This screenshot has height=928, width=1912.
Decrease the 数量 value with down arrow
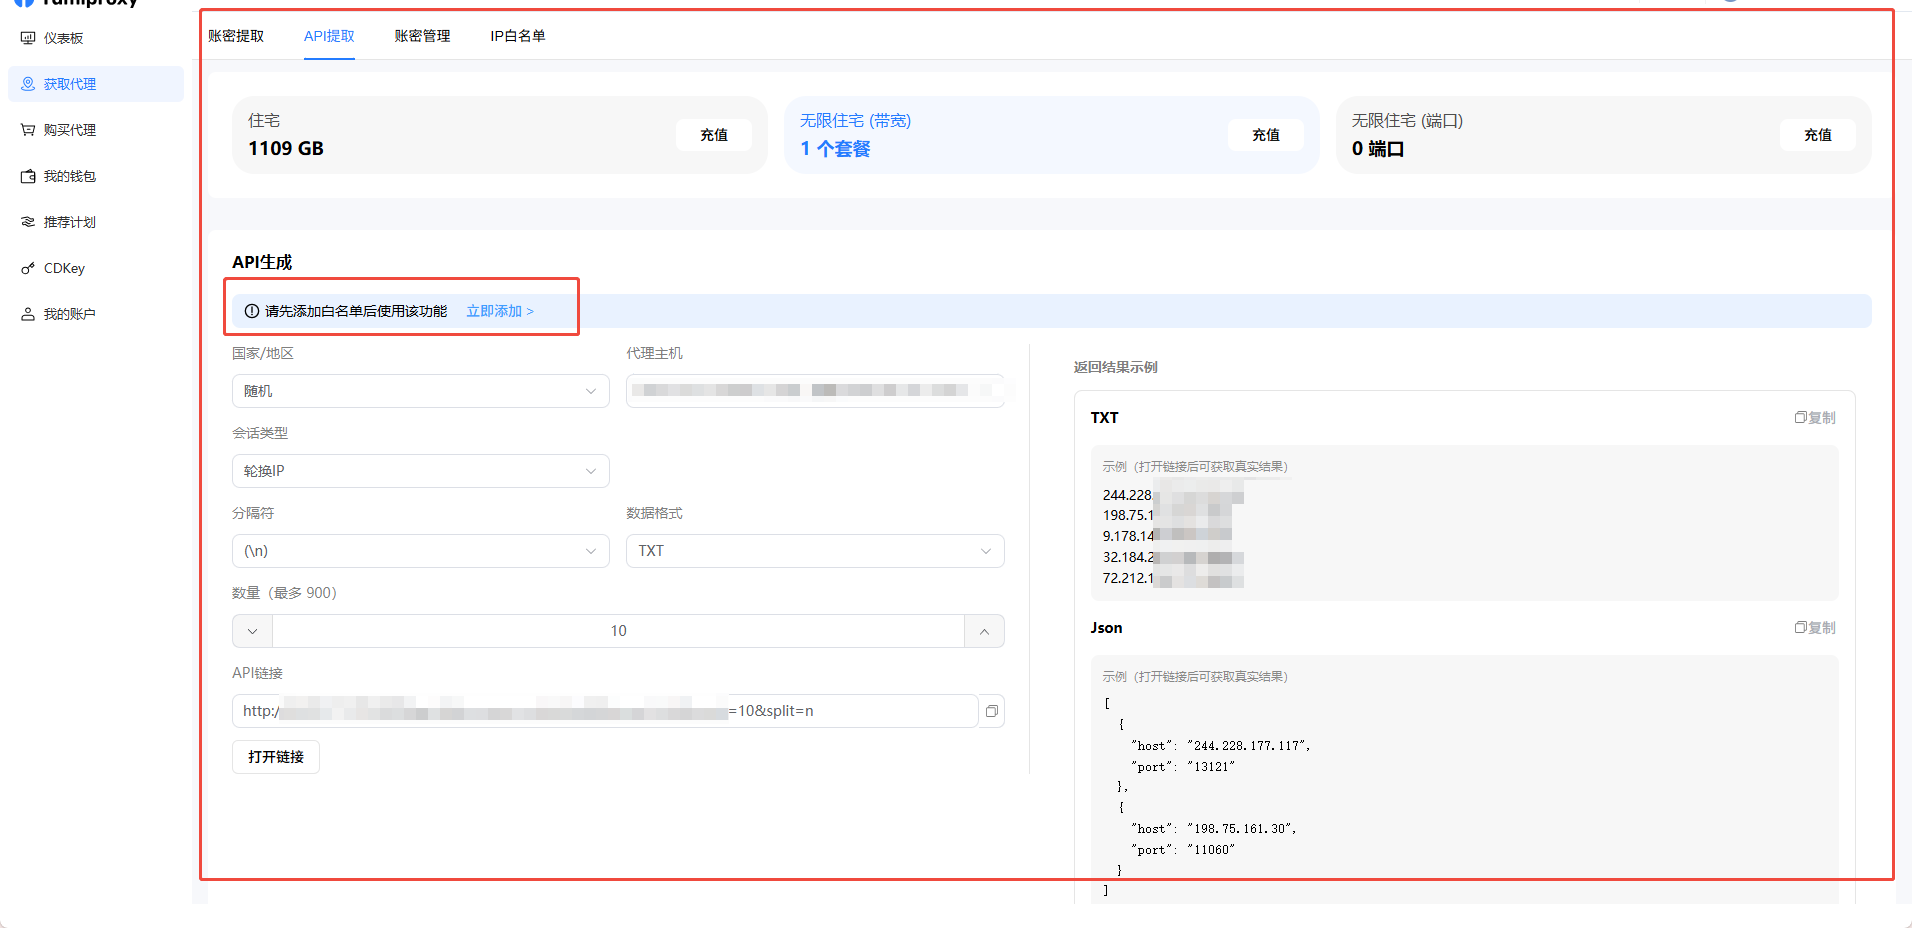click(x=252, y=631)
